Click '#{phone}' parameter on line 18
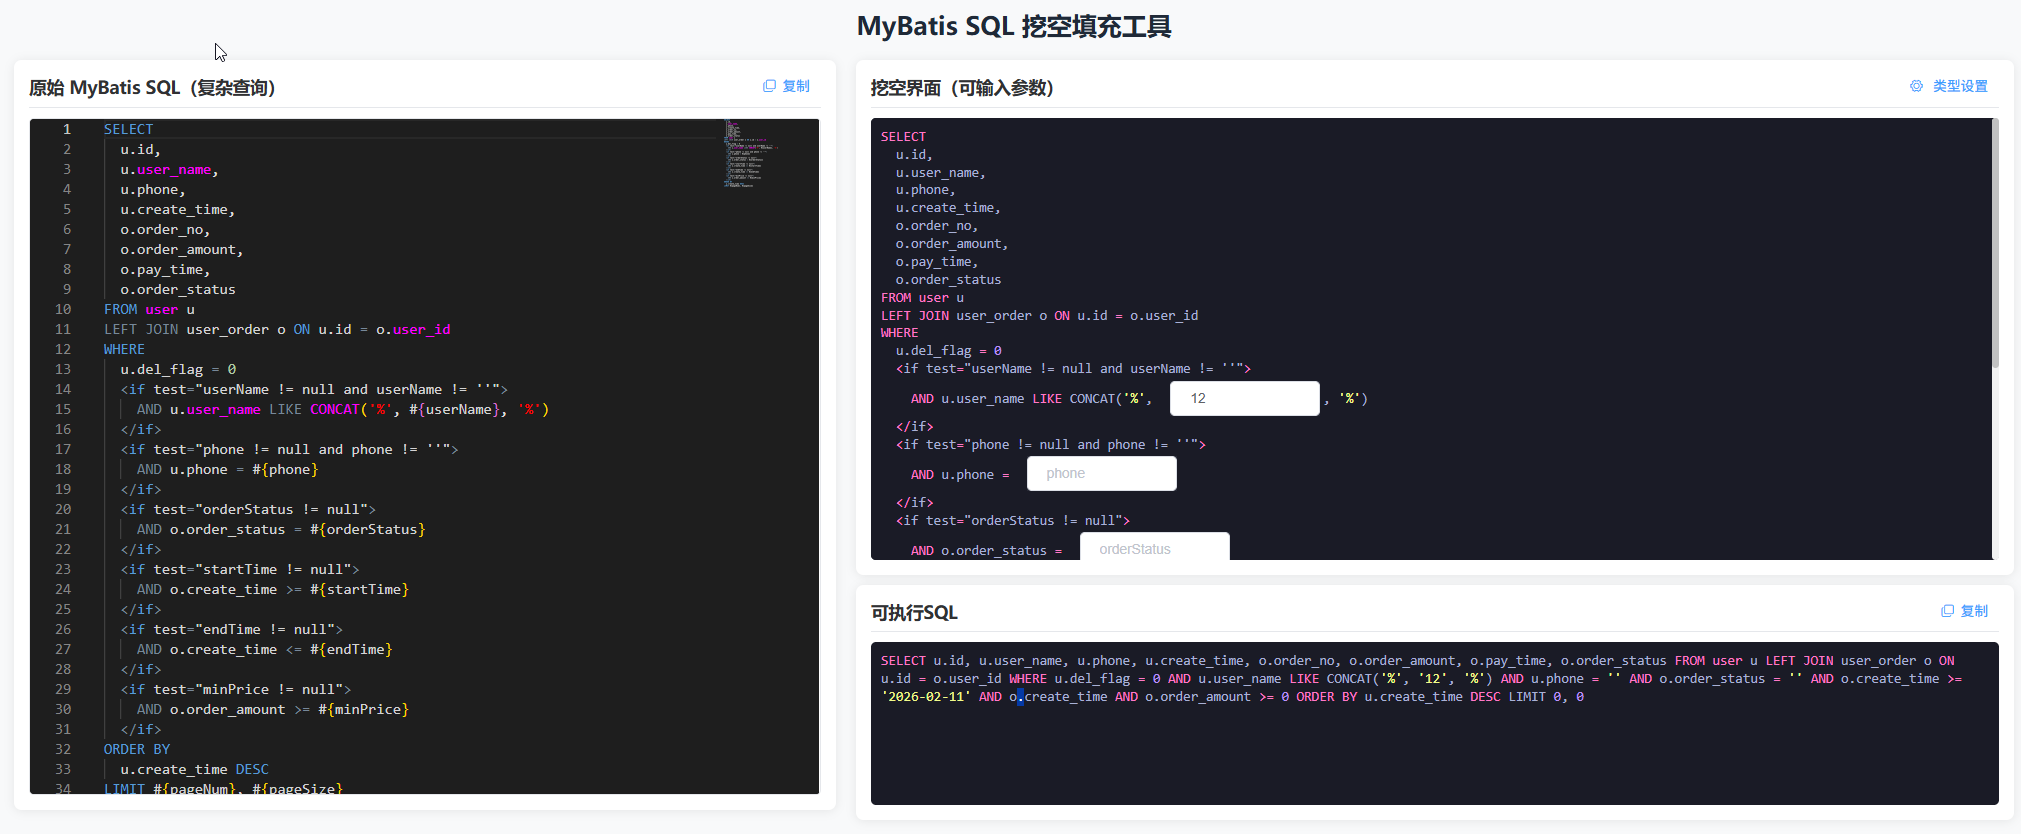Image resolution: width=2021 pixels, height=834 pixels. coord(285,469)
